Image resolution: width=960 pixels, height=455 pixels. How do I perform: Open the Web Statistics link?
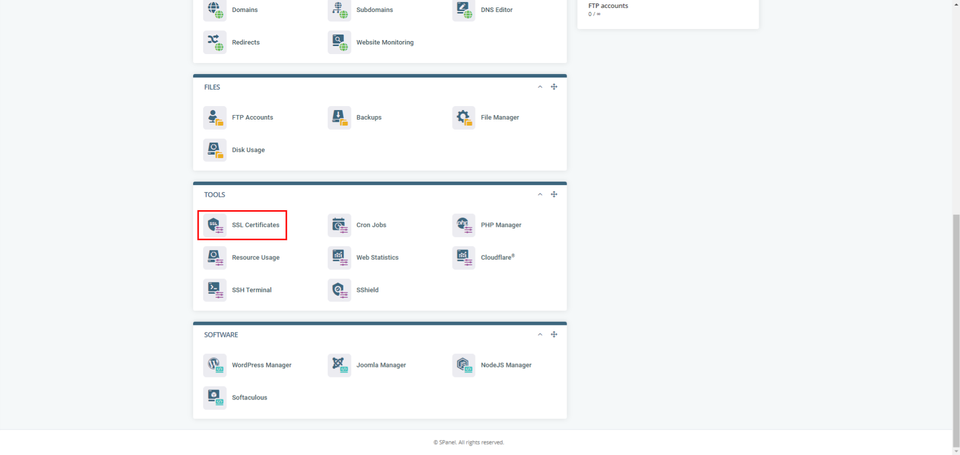377,258
